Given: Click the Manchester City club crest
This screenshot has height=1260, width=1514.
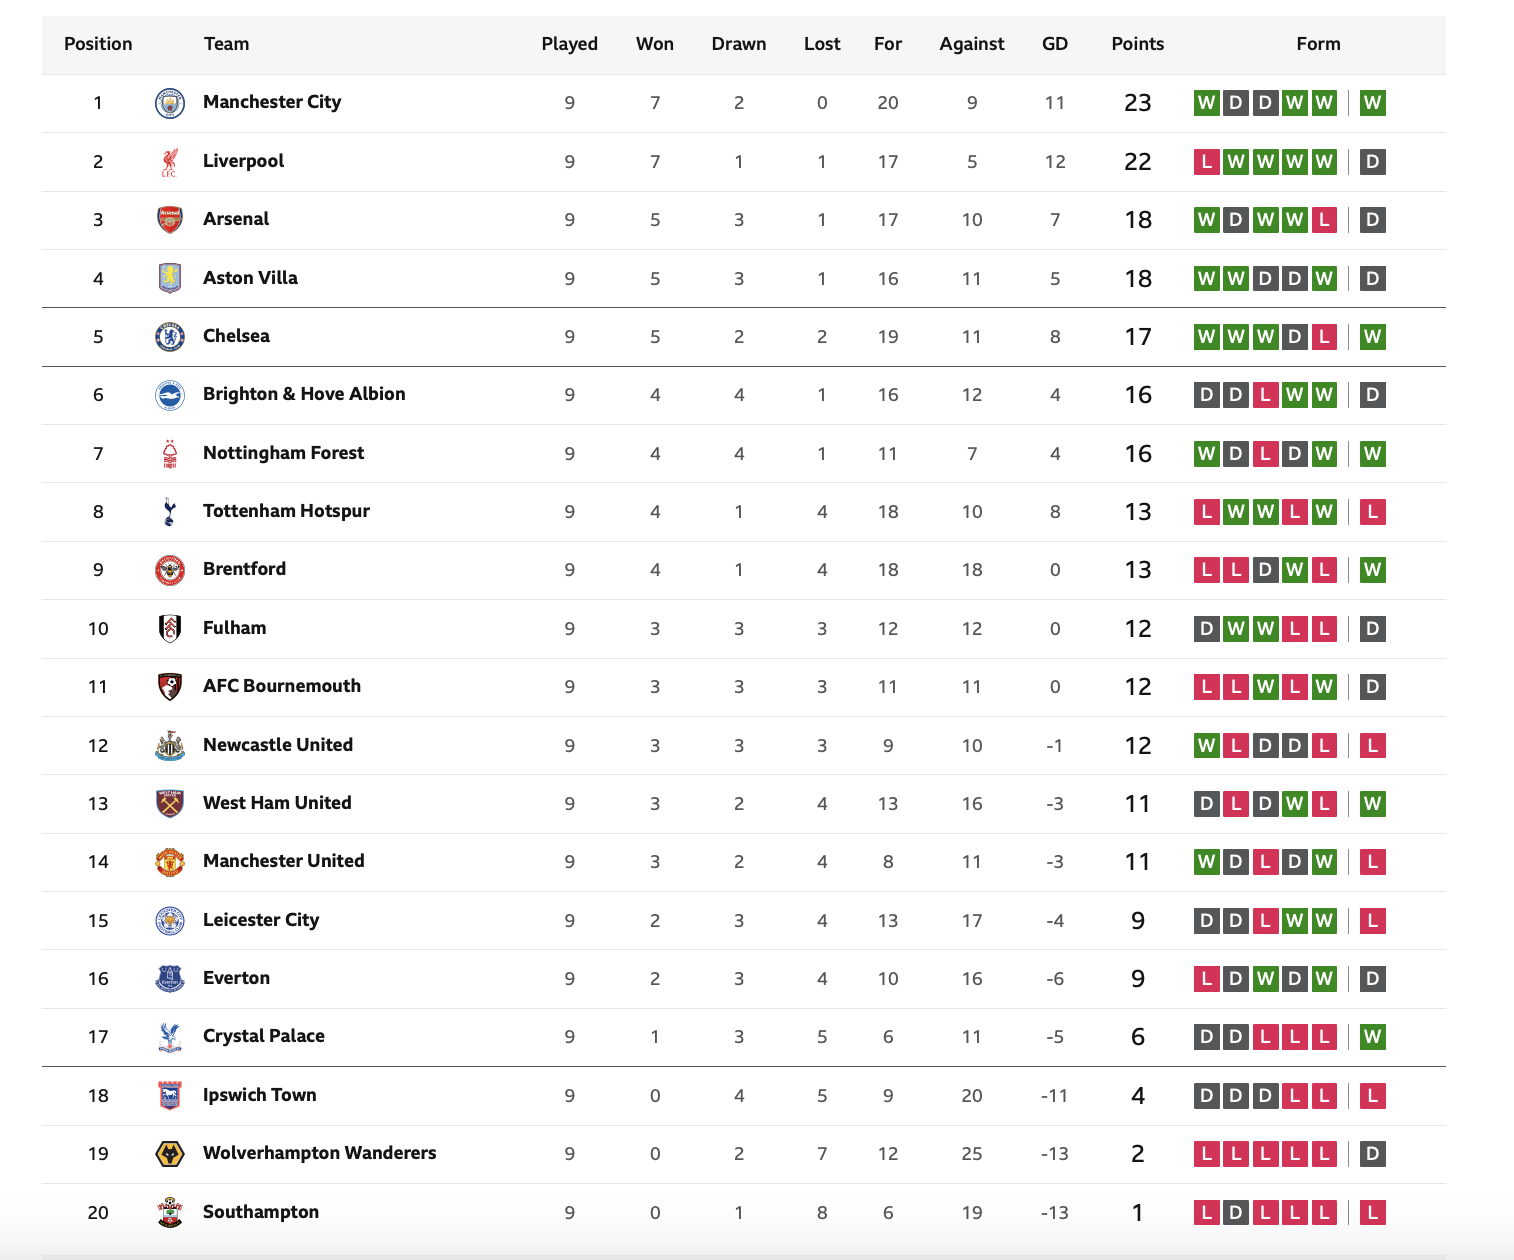Looking at the screenshot, I should pos(170,103).
